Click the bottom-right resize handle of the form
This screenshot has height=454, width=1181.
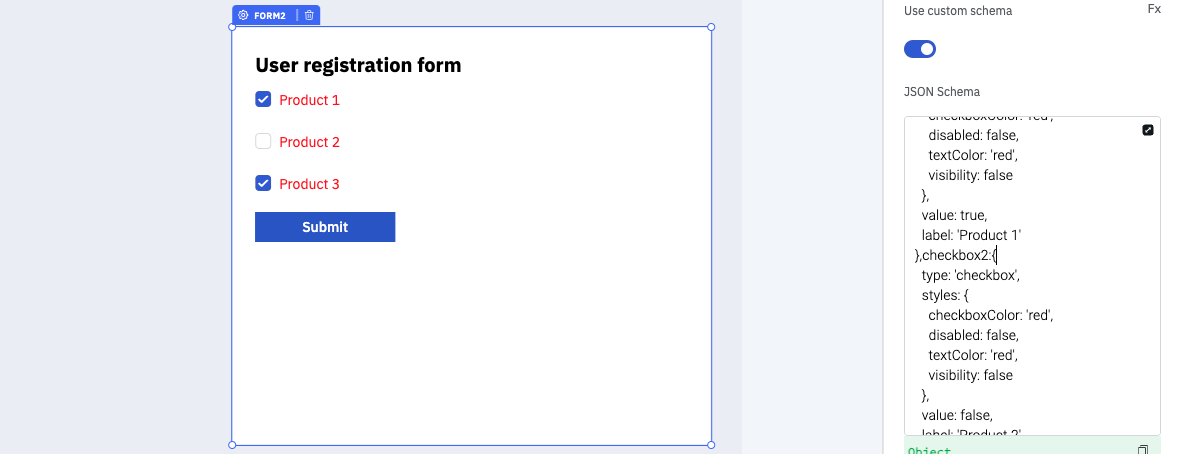coord(711,444)
